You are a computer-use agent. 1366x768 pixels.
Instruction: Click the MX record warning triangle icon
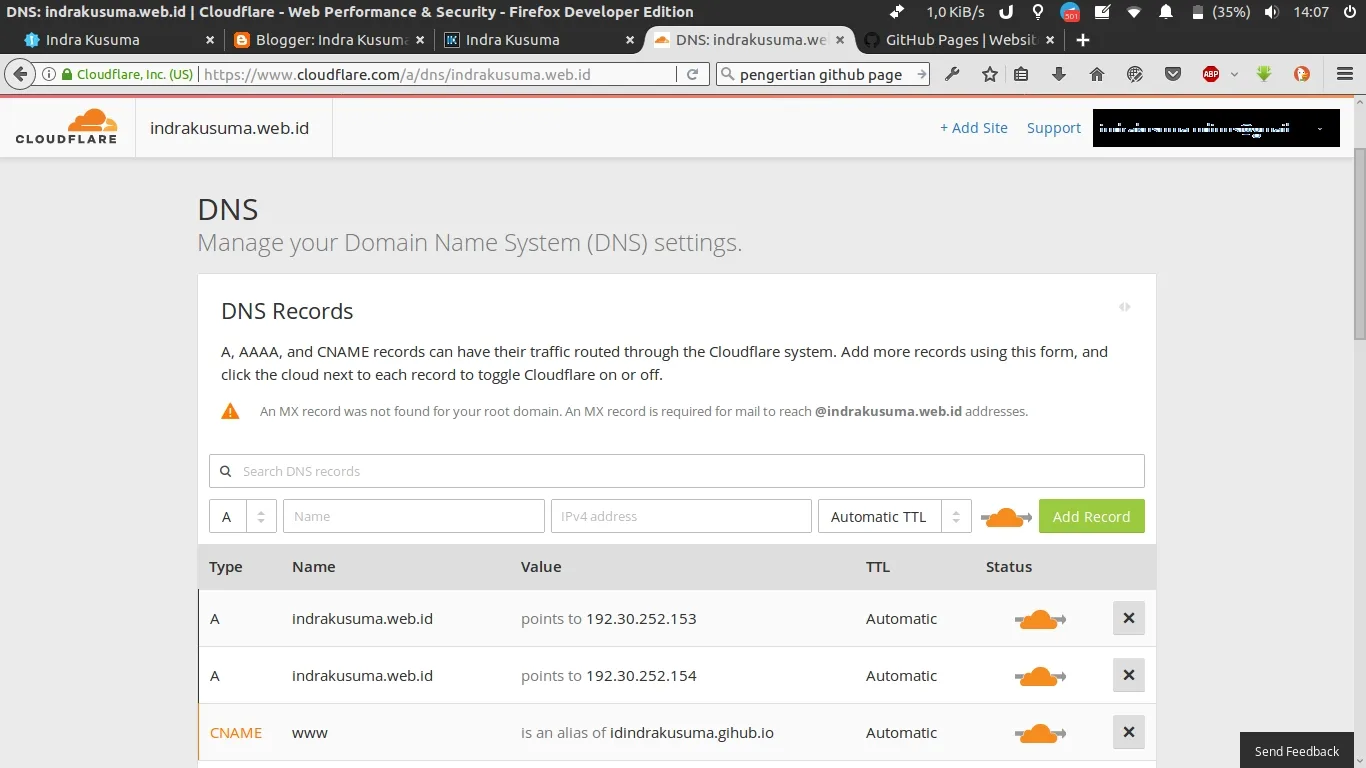tap(230, 411)
